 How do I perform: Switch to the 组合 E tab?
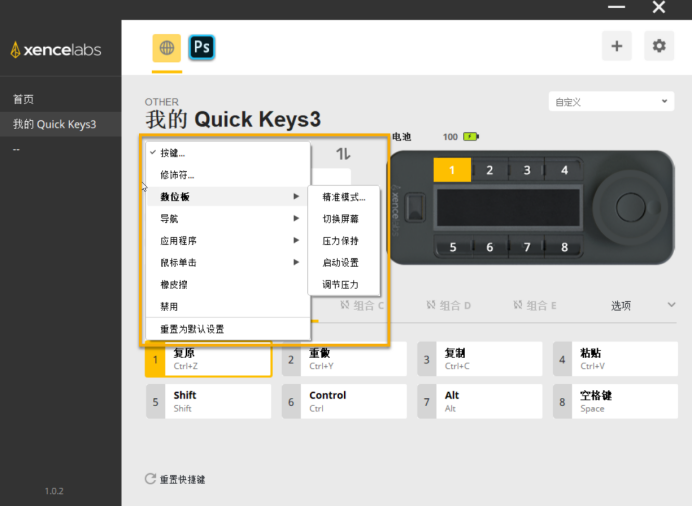pos(535,305)
